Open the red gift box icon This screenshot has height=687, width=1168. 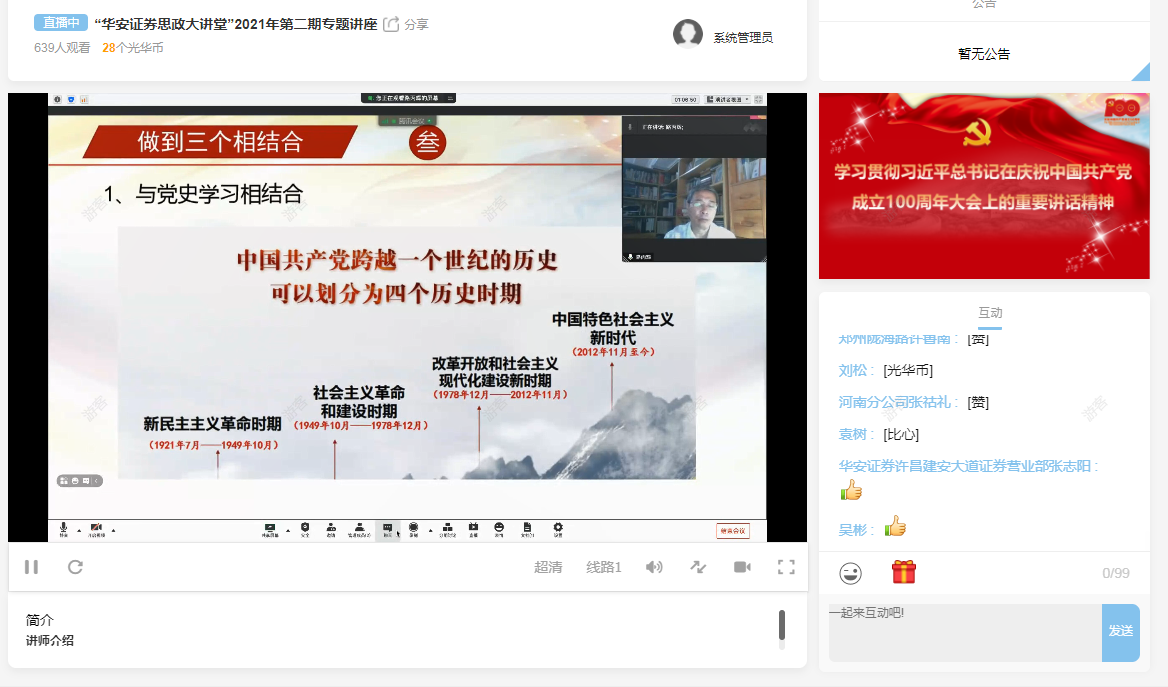904,572
